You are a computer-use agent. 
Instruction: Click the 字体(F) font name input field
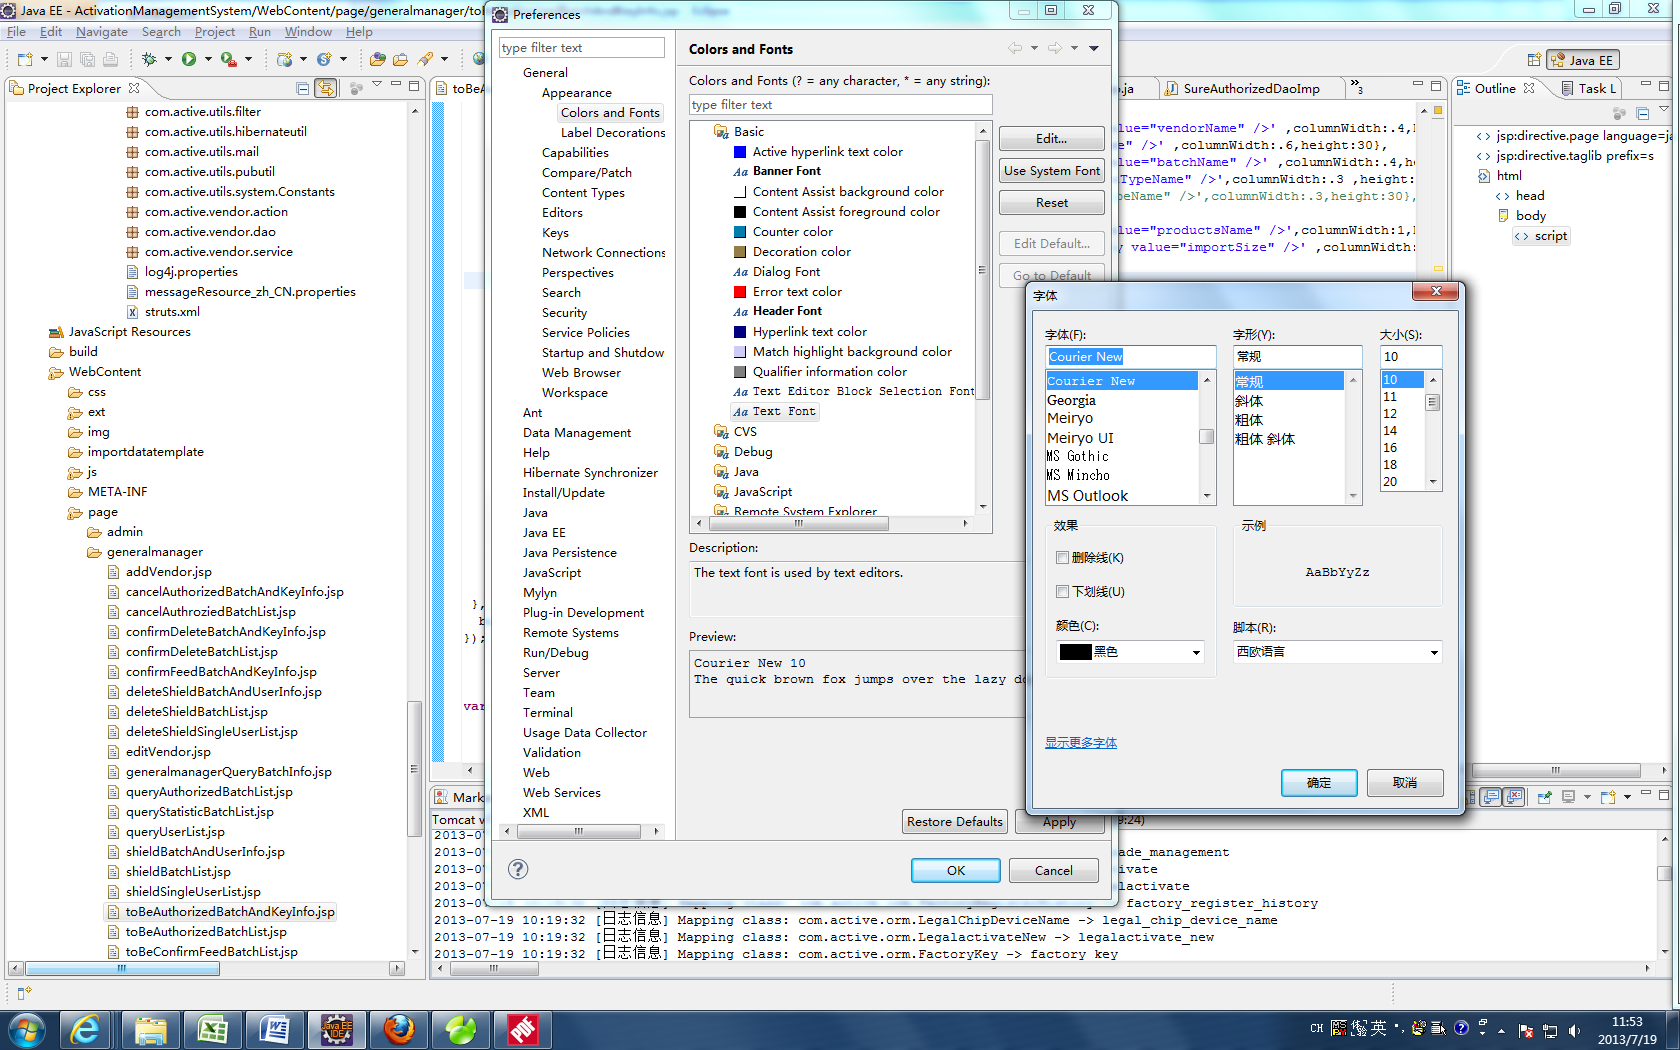(x=1130, y=357)
